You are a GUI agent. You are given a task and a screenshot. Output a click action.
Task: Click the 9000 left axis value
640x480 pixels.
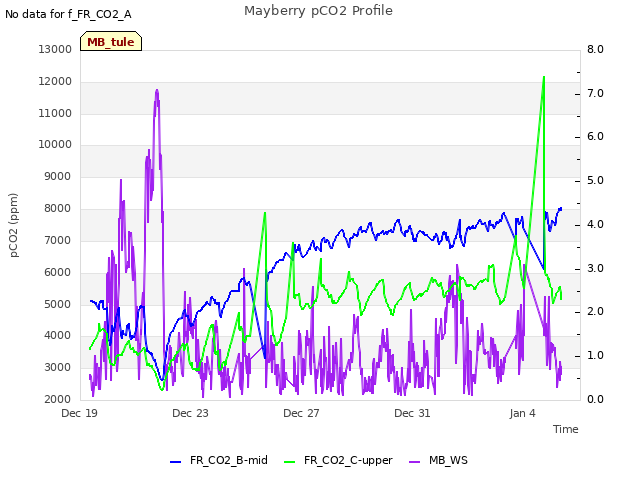tap(58, 176)
